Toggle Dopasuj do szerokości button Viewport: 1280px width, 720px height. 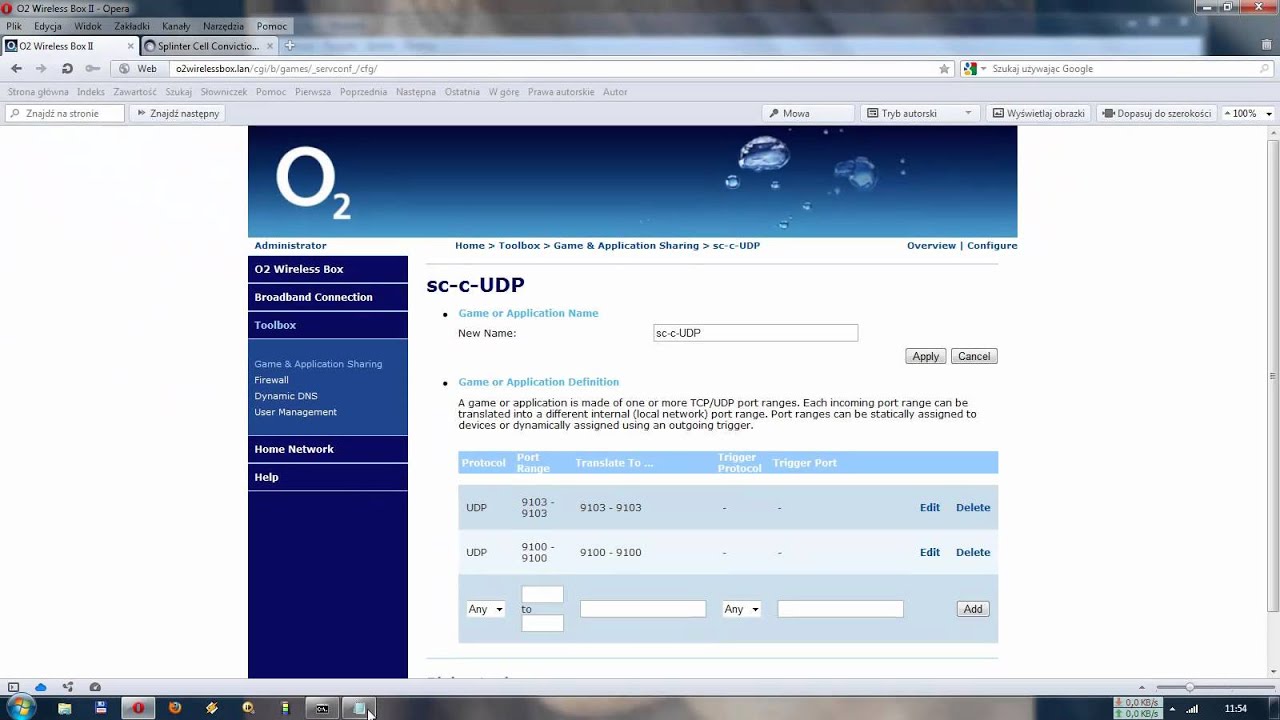tap(1157, 113)
